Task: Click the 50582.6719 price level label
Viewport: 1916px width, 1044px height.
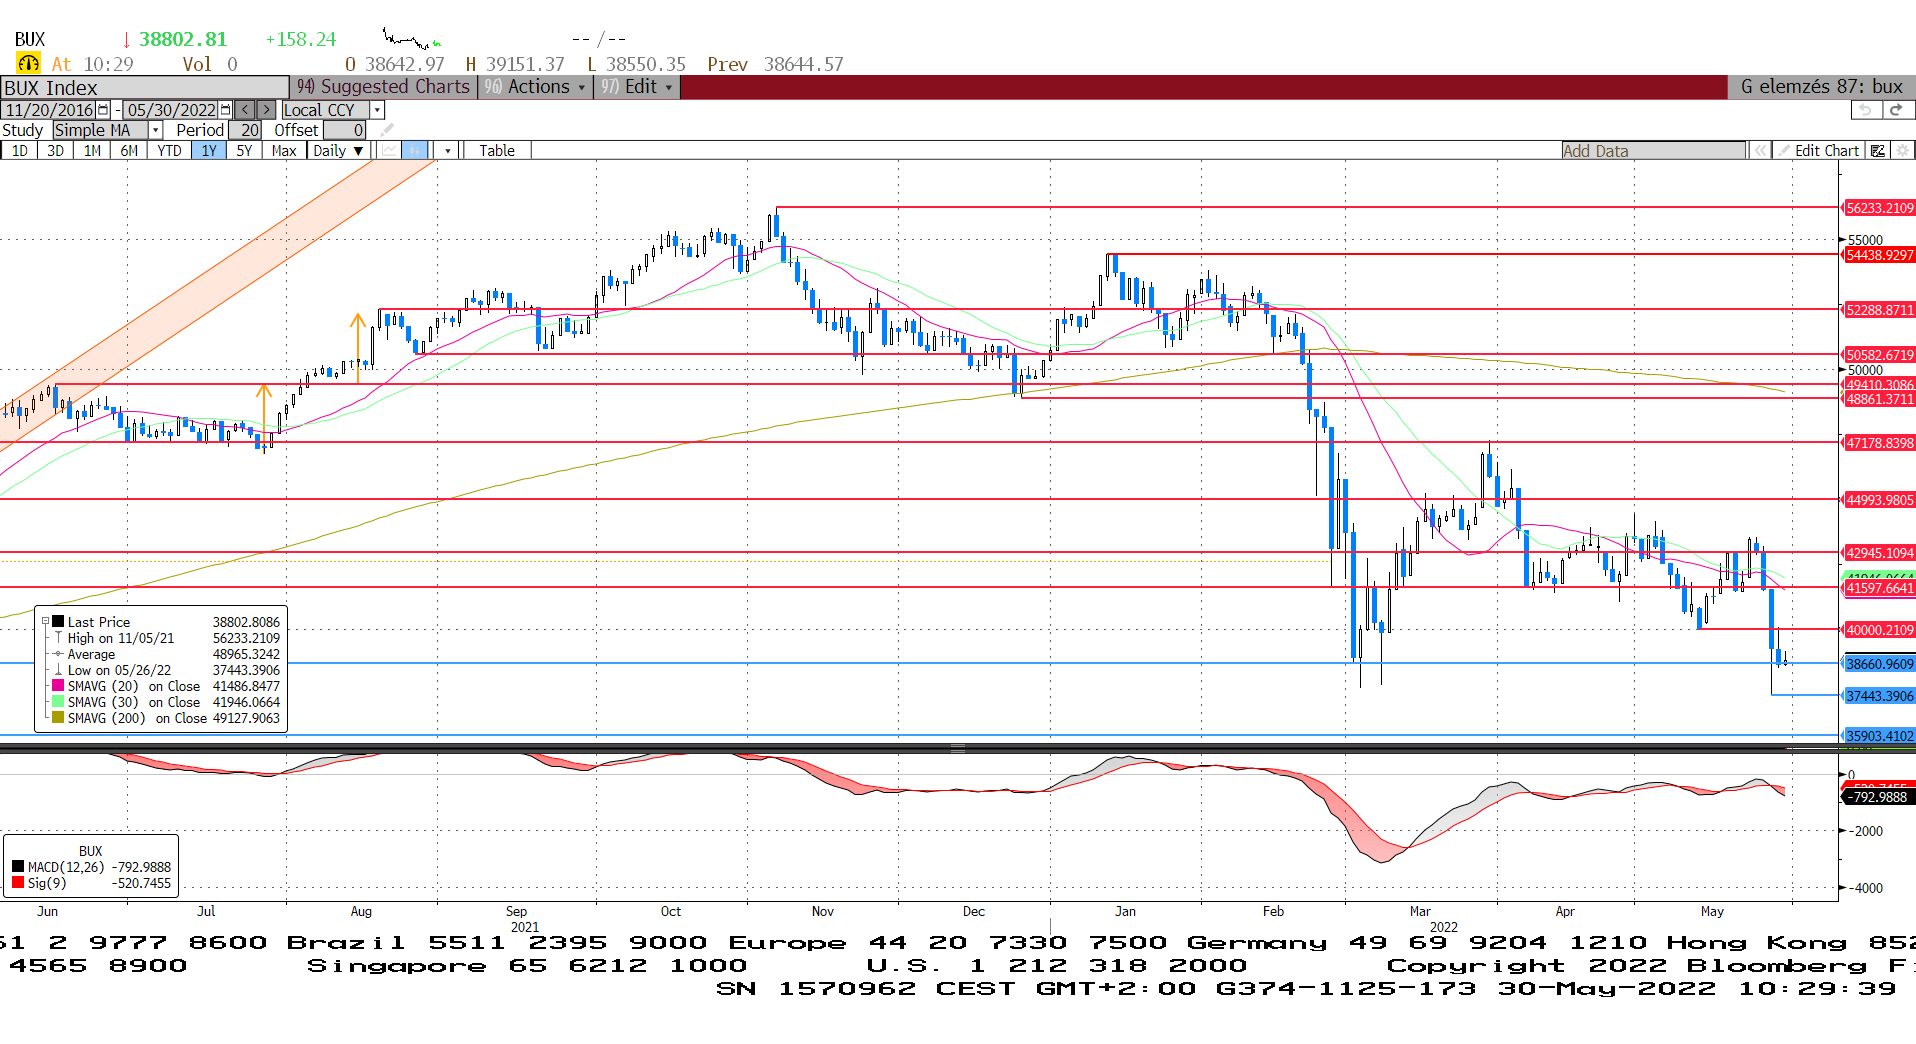Action: tap(1879, 355)
